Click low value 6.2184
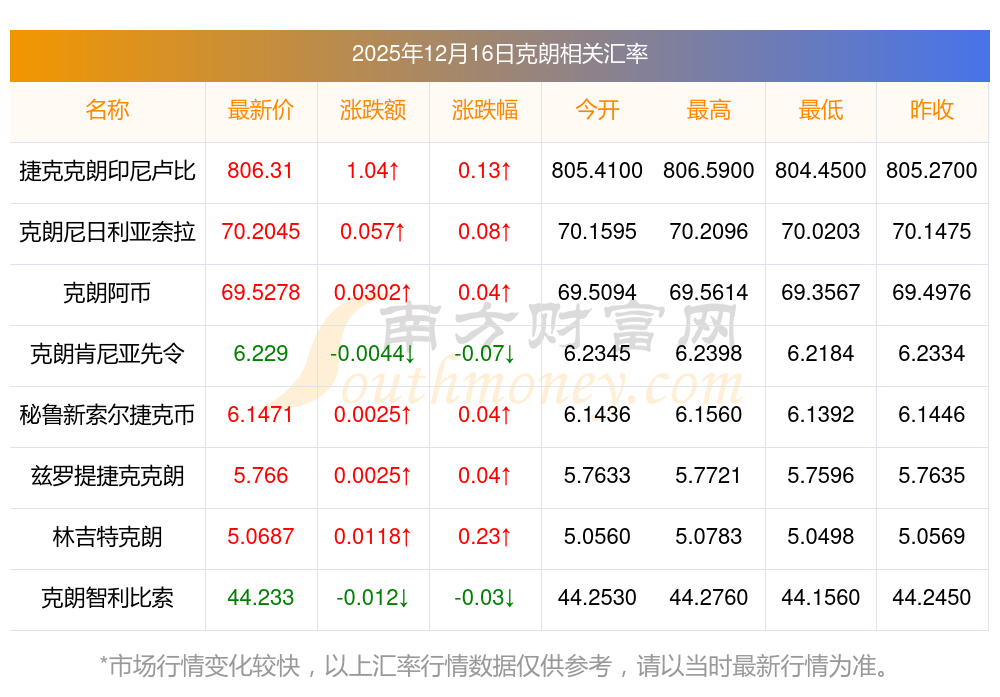 pos(821,353)
